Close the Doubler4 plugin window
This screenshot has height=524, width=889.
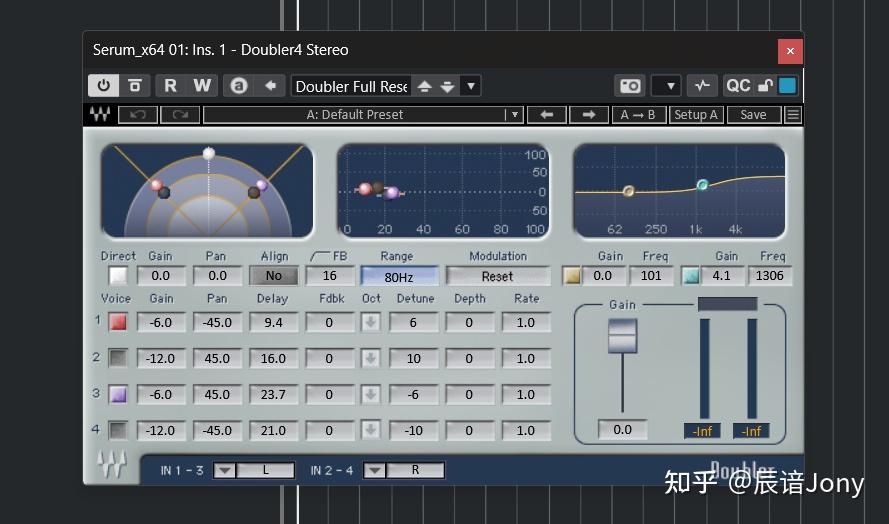[x=790, y=51]
